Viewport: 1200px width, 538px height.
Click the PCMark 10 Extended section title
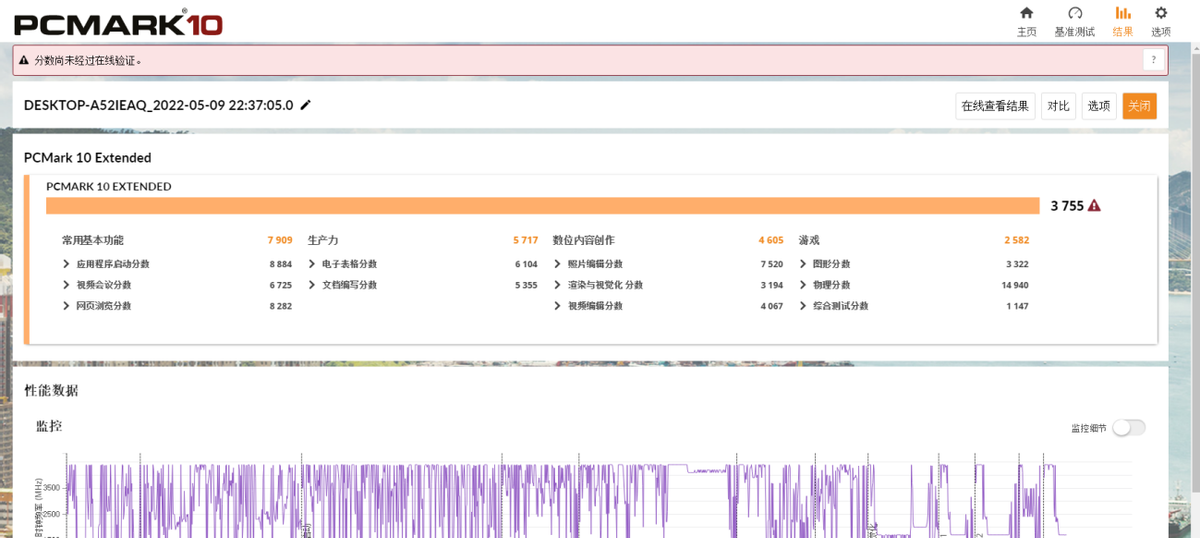click(x=88, y=158)
